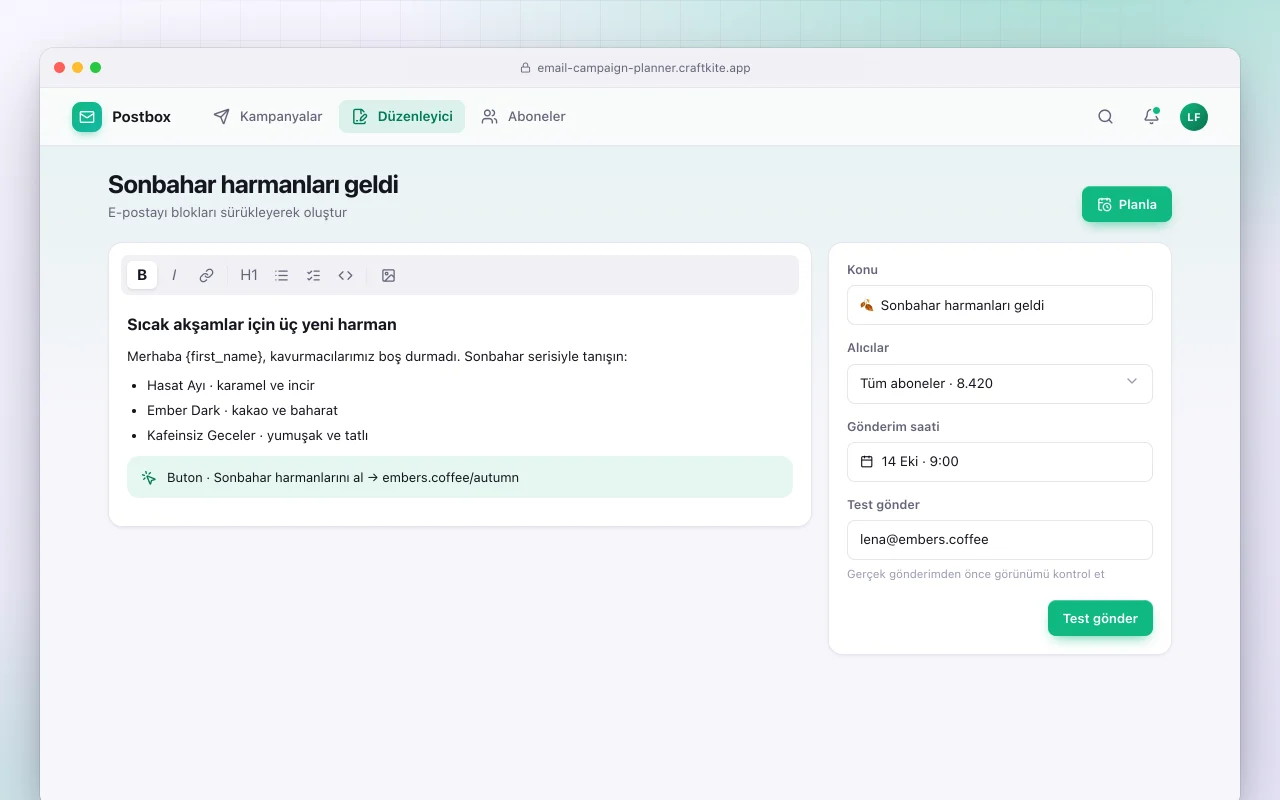Click the Planla button
Viewport: 1280px width, 800px height.
click(1127, 204)
